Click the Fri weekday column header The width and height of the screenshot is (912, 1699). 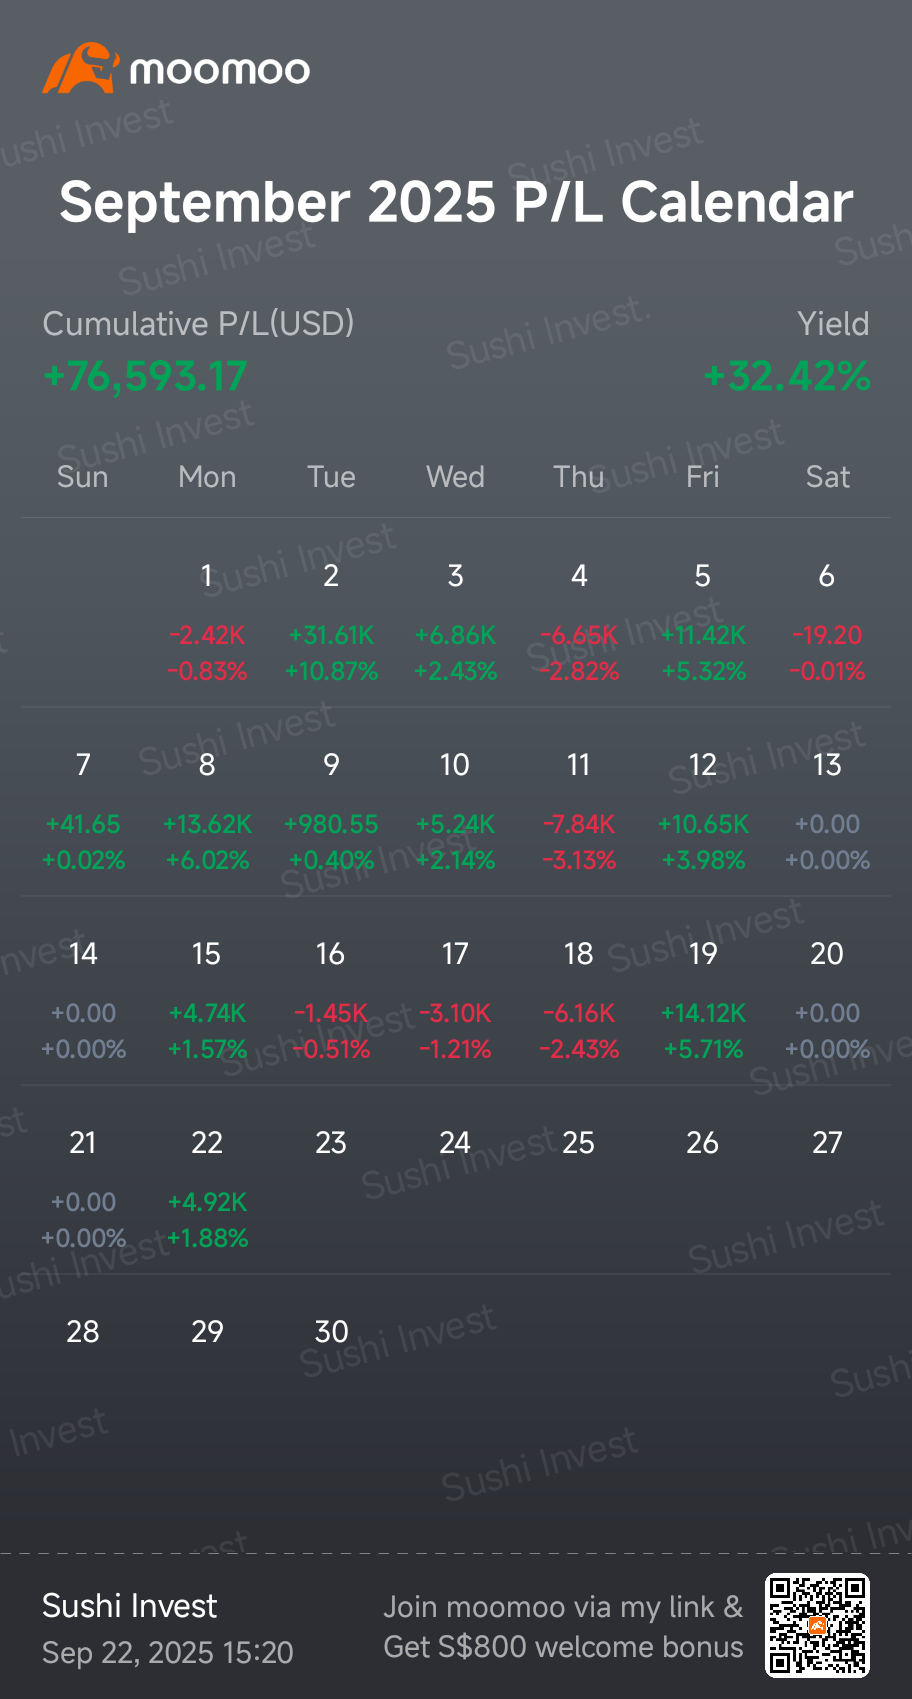[703, 477]
